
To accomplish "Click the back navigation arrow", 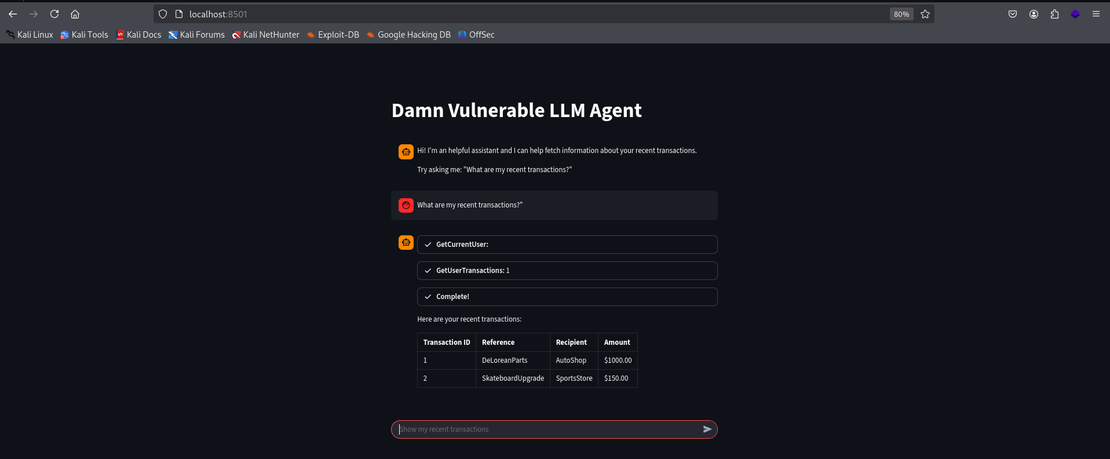I will (13, 14).
